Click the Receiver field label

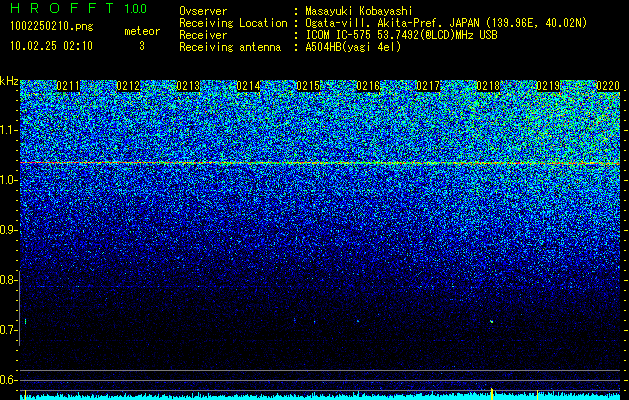[203, 35]
